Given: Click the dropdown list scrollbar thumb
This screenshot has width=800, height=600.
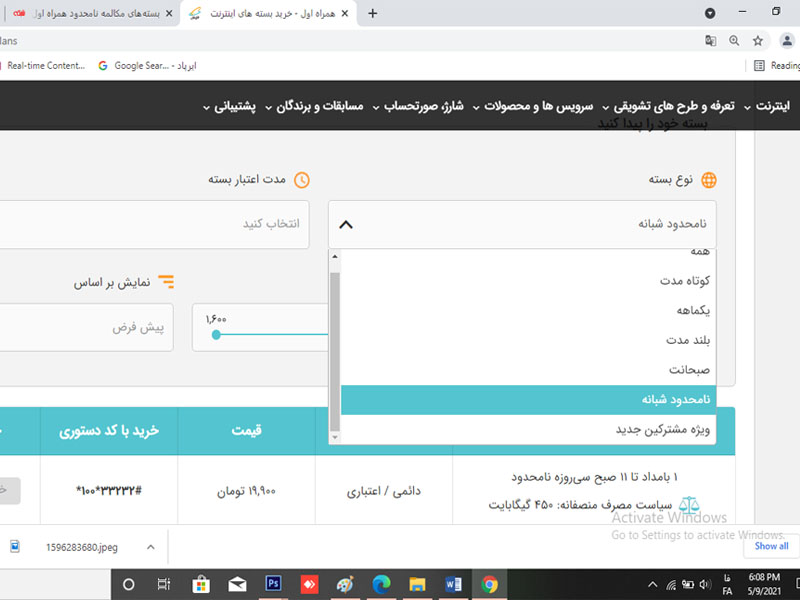Looking at the screenshot, I should [335, 352].
